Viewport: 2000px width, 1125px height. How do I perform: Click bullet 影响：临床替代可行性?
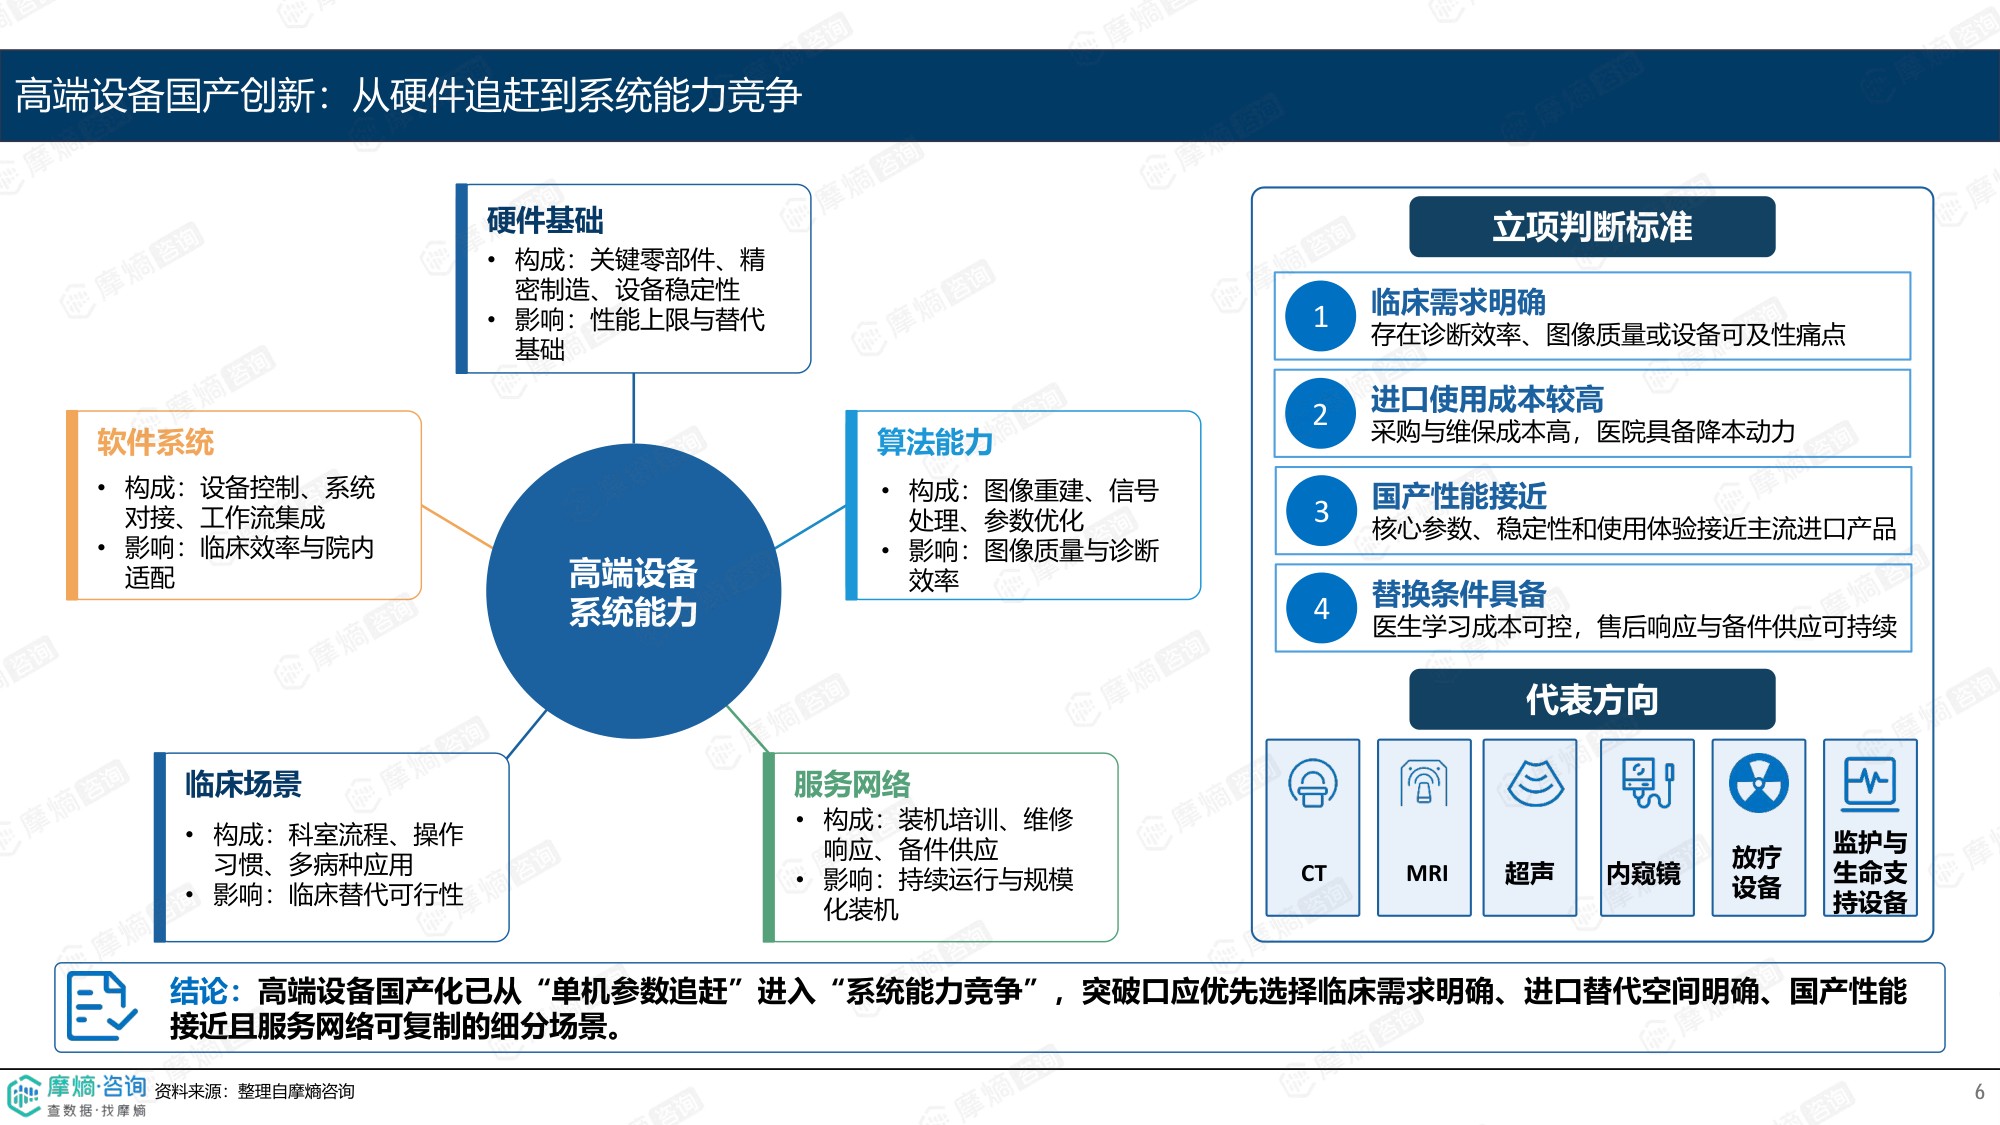(338, 894)
